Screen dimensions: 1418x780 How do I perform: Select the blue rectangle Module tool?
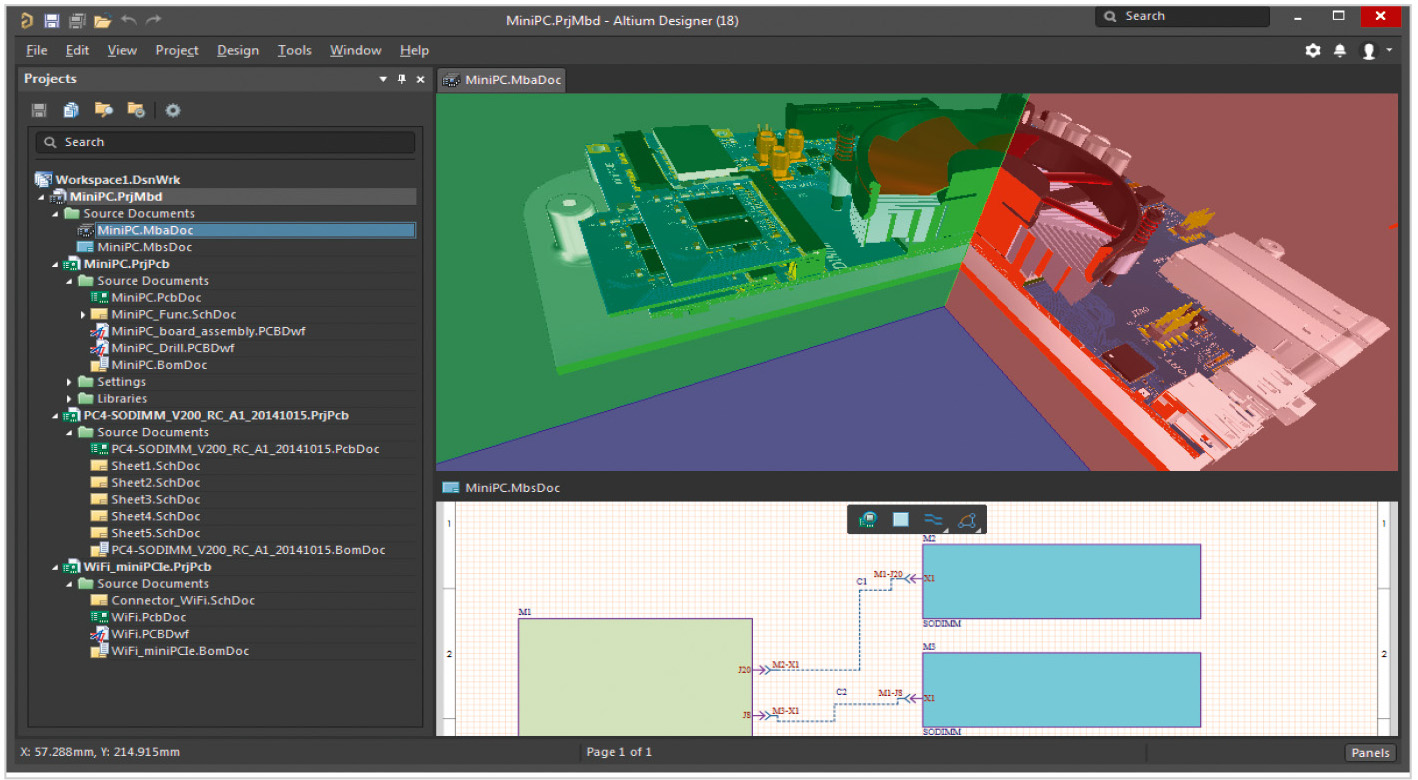pyautogui.click(x=900, y=519)
